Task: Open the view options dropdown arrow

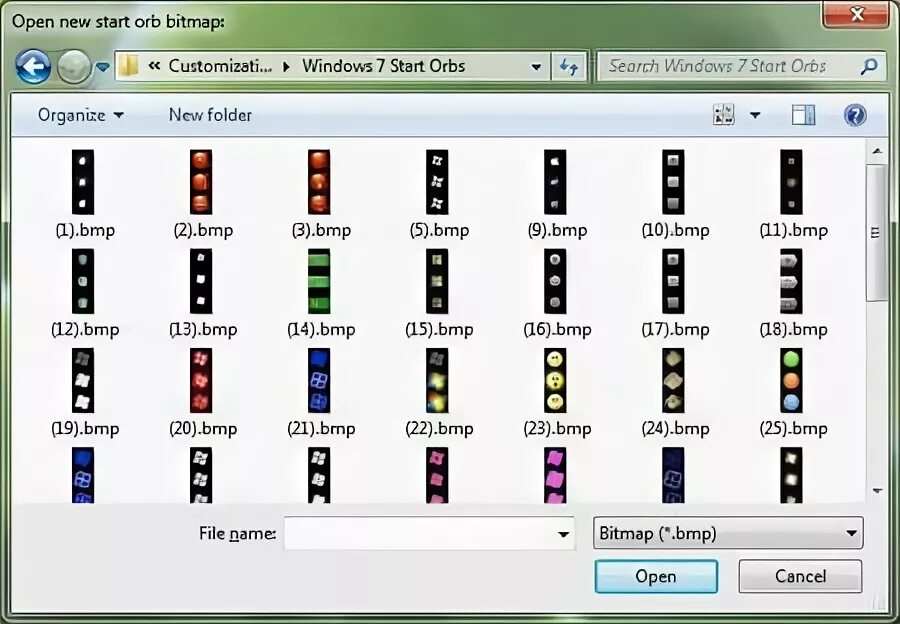Action: [755, 115]
